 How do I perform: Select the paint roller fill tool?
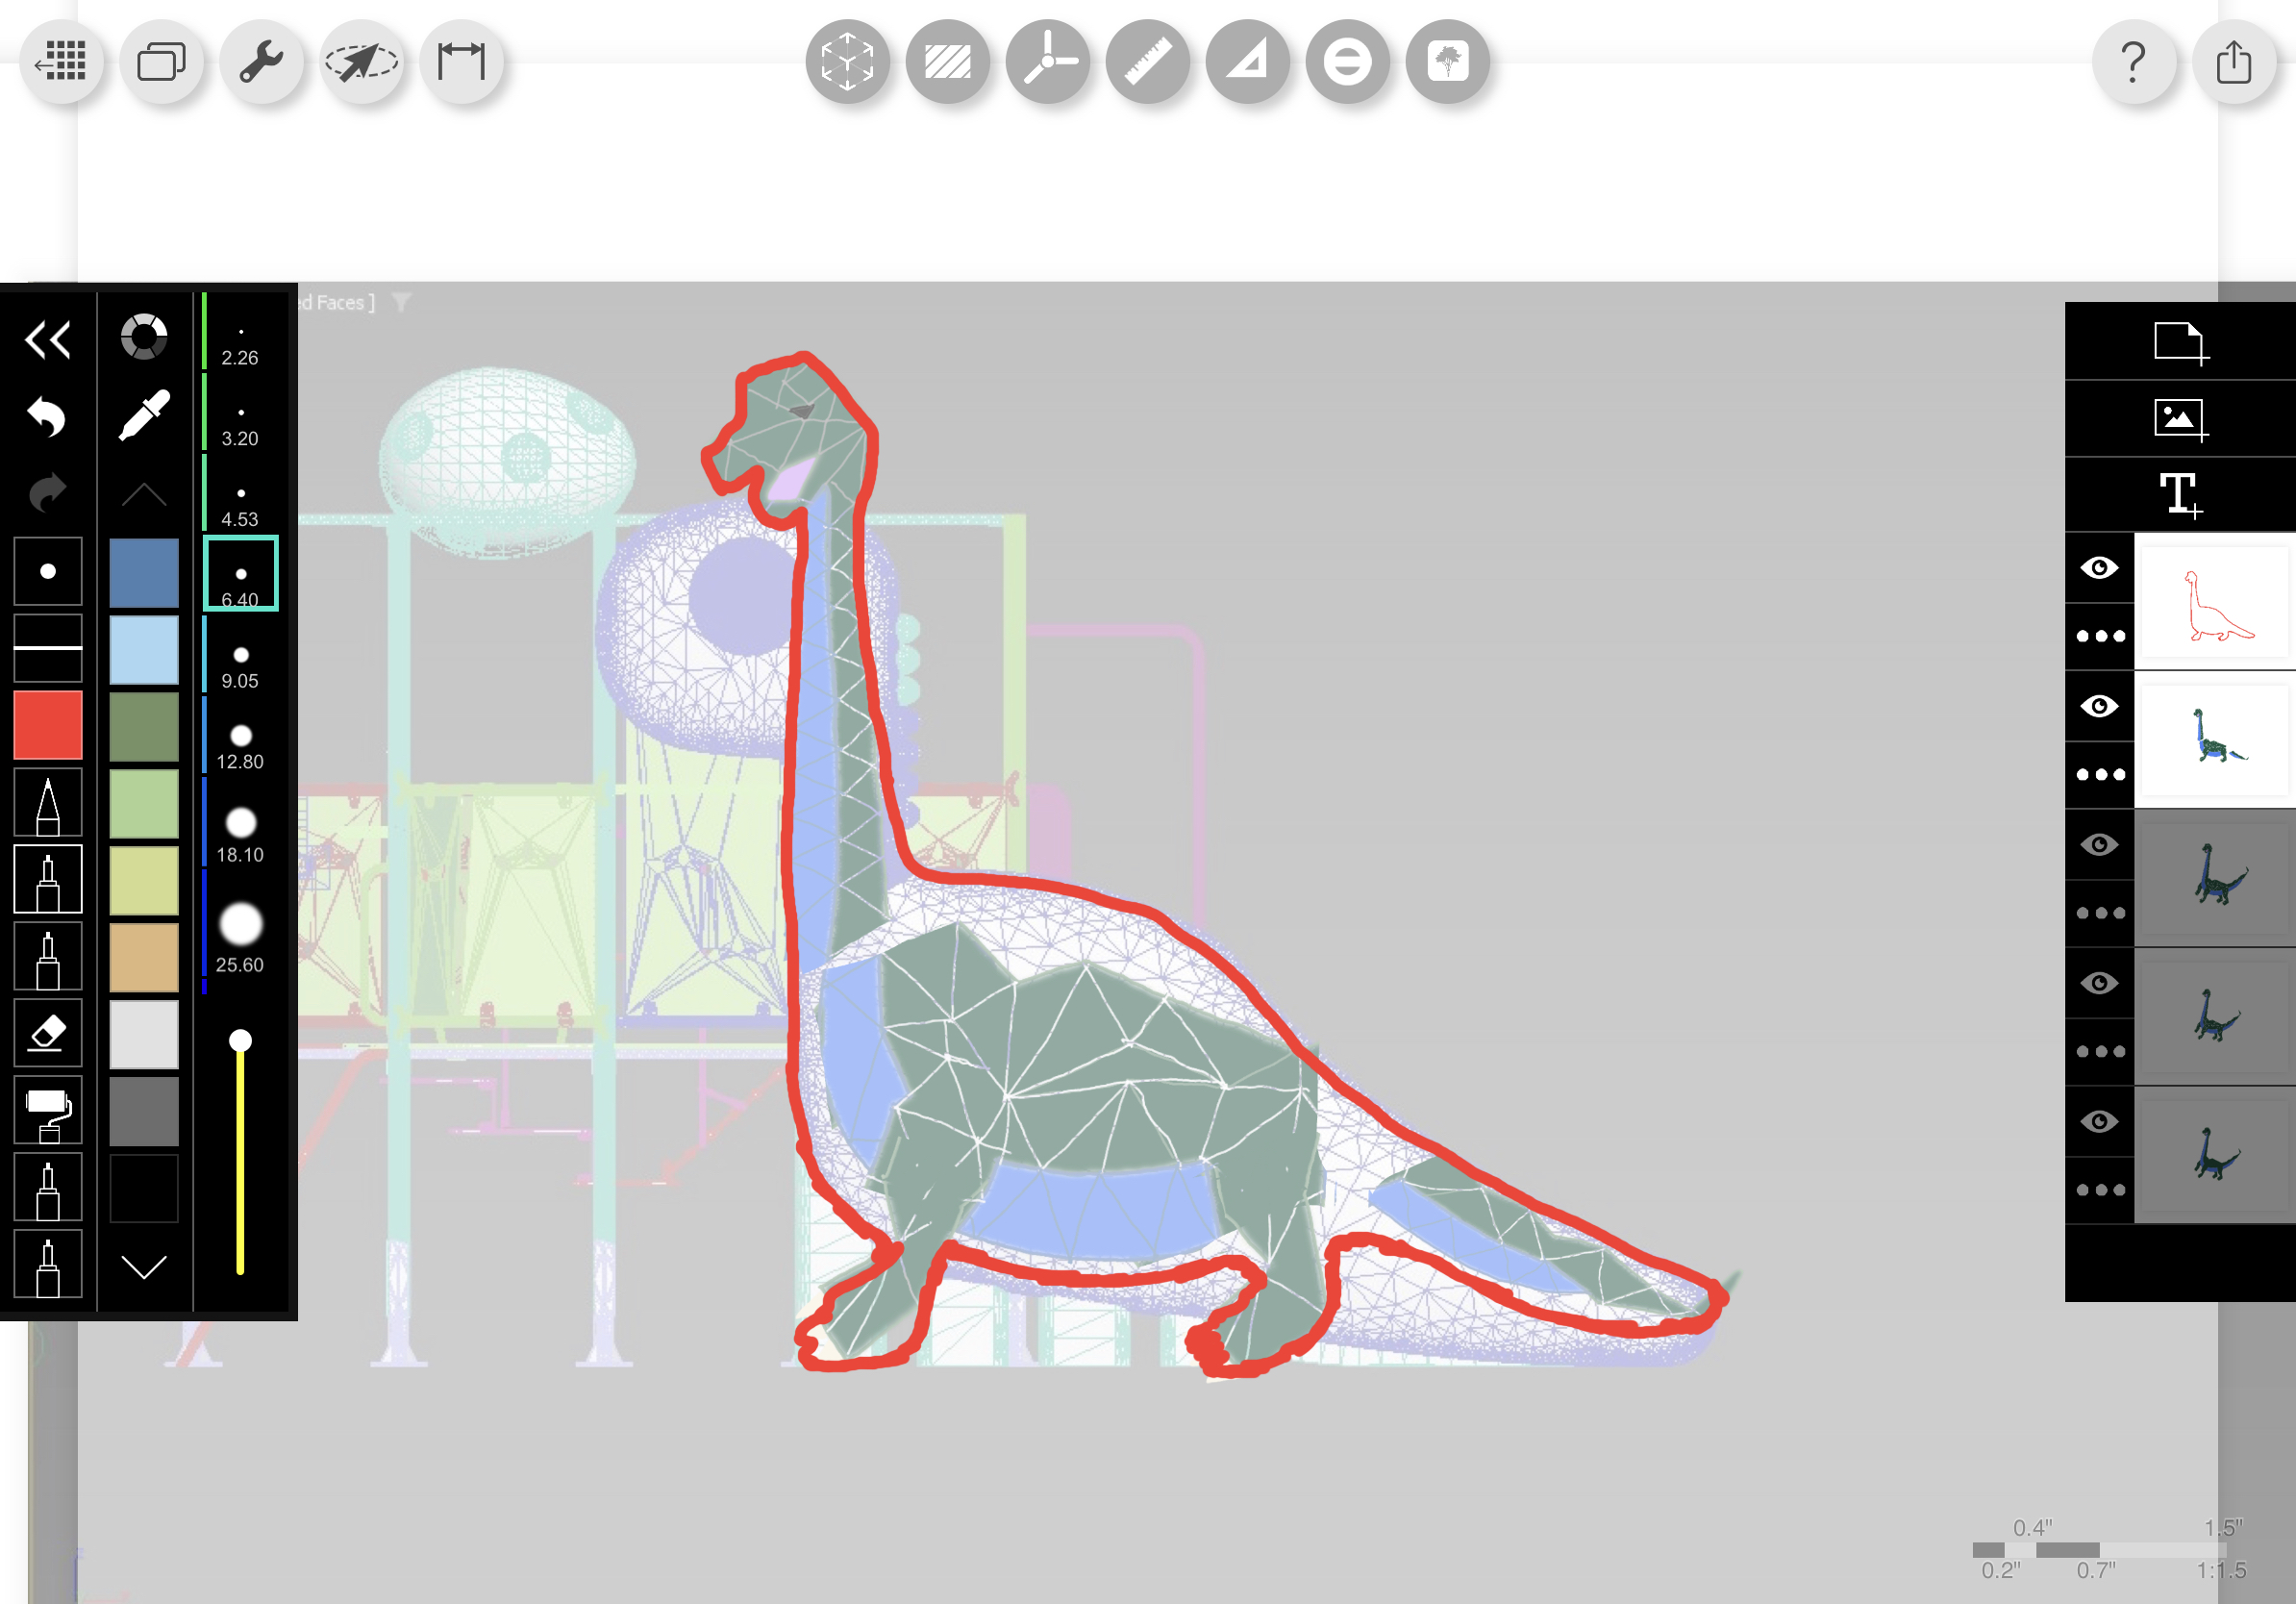(x=47, y=1109)
